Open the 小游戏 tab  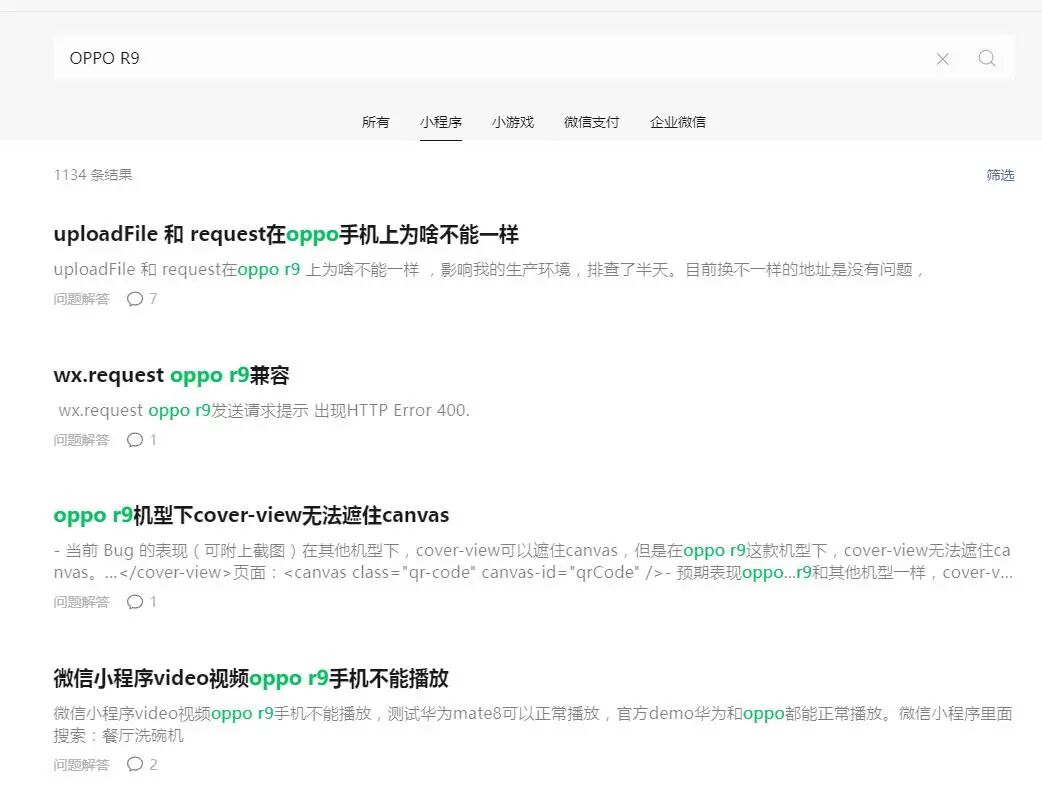point(513,122)
